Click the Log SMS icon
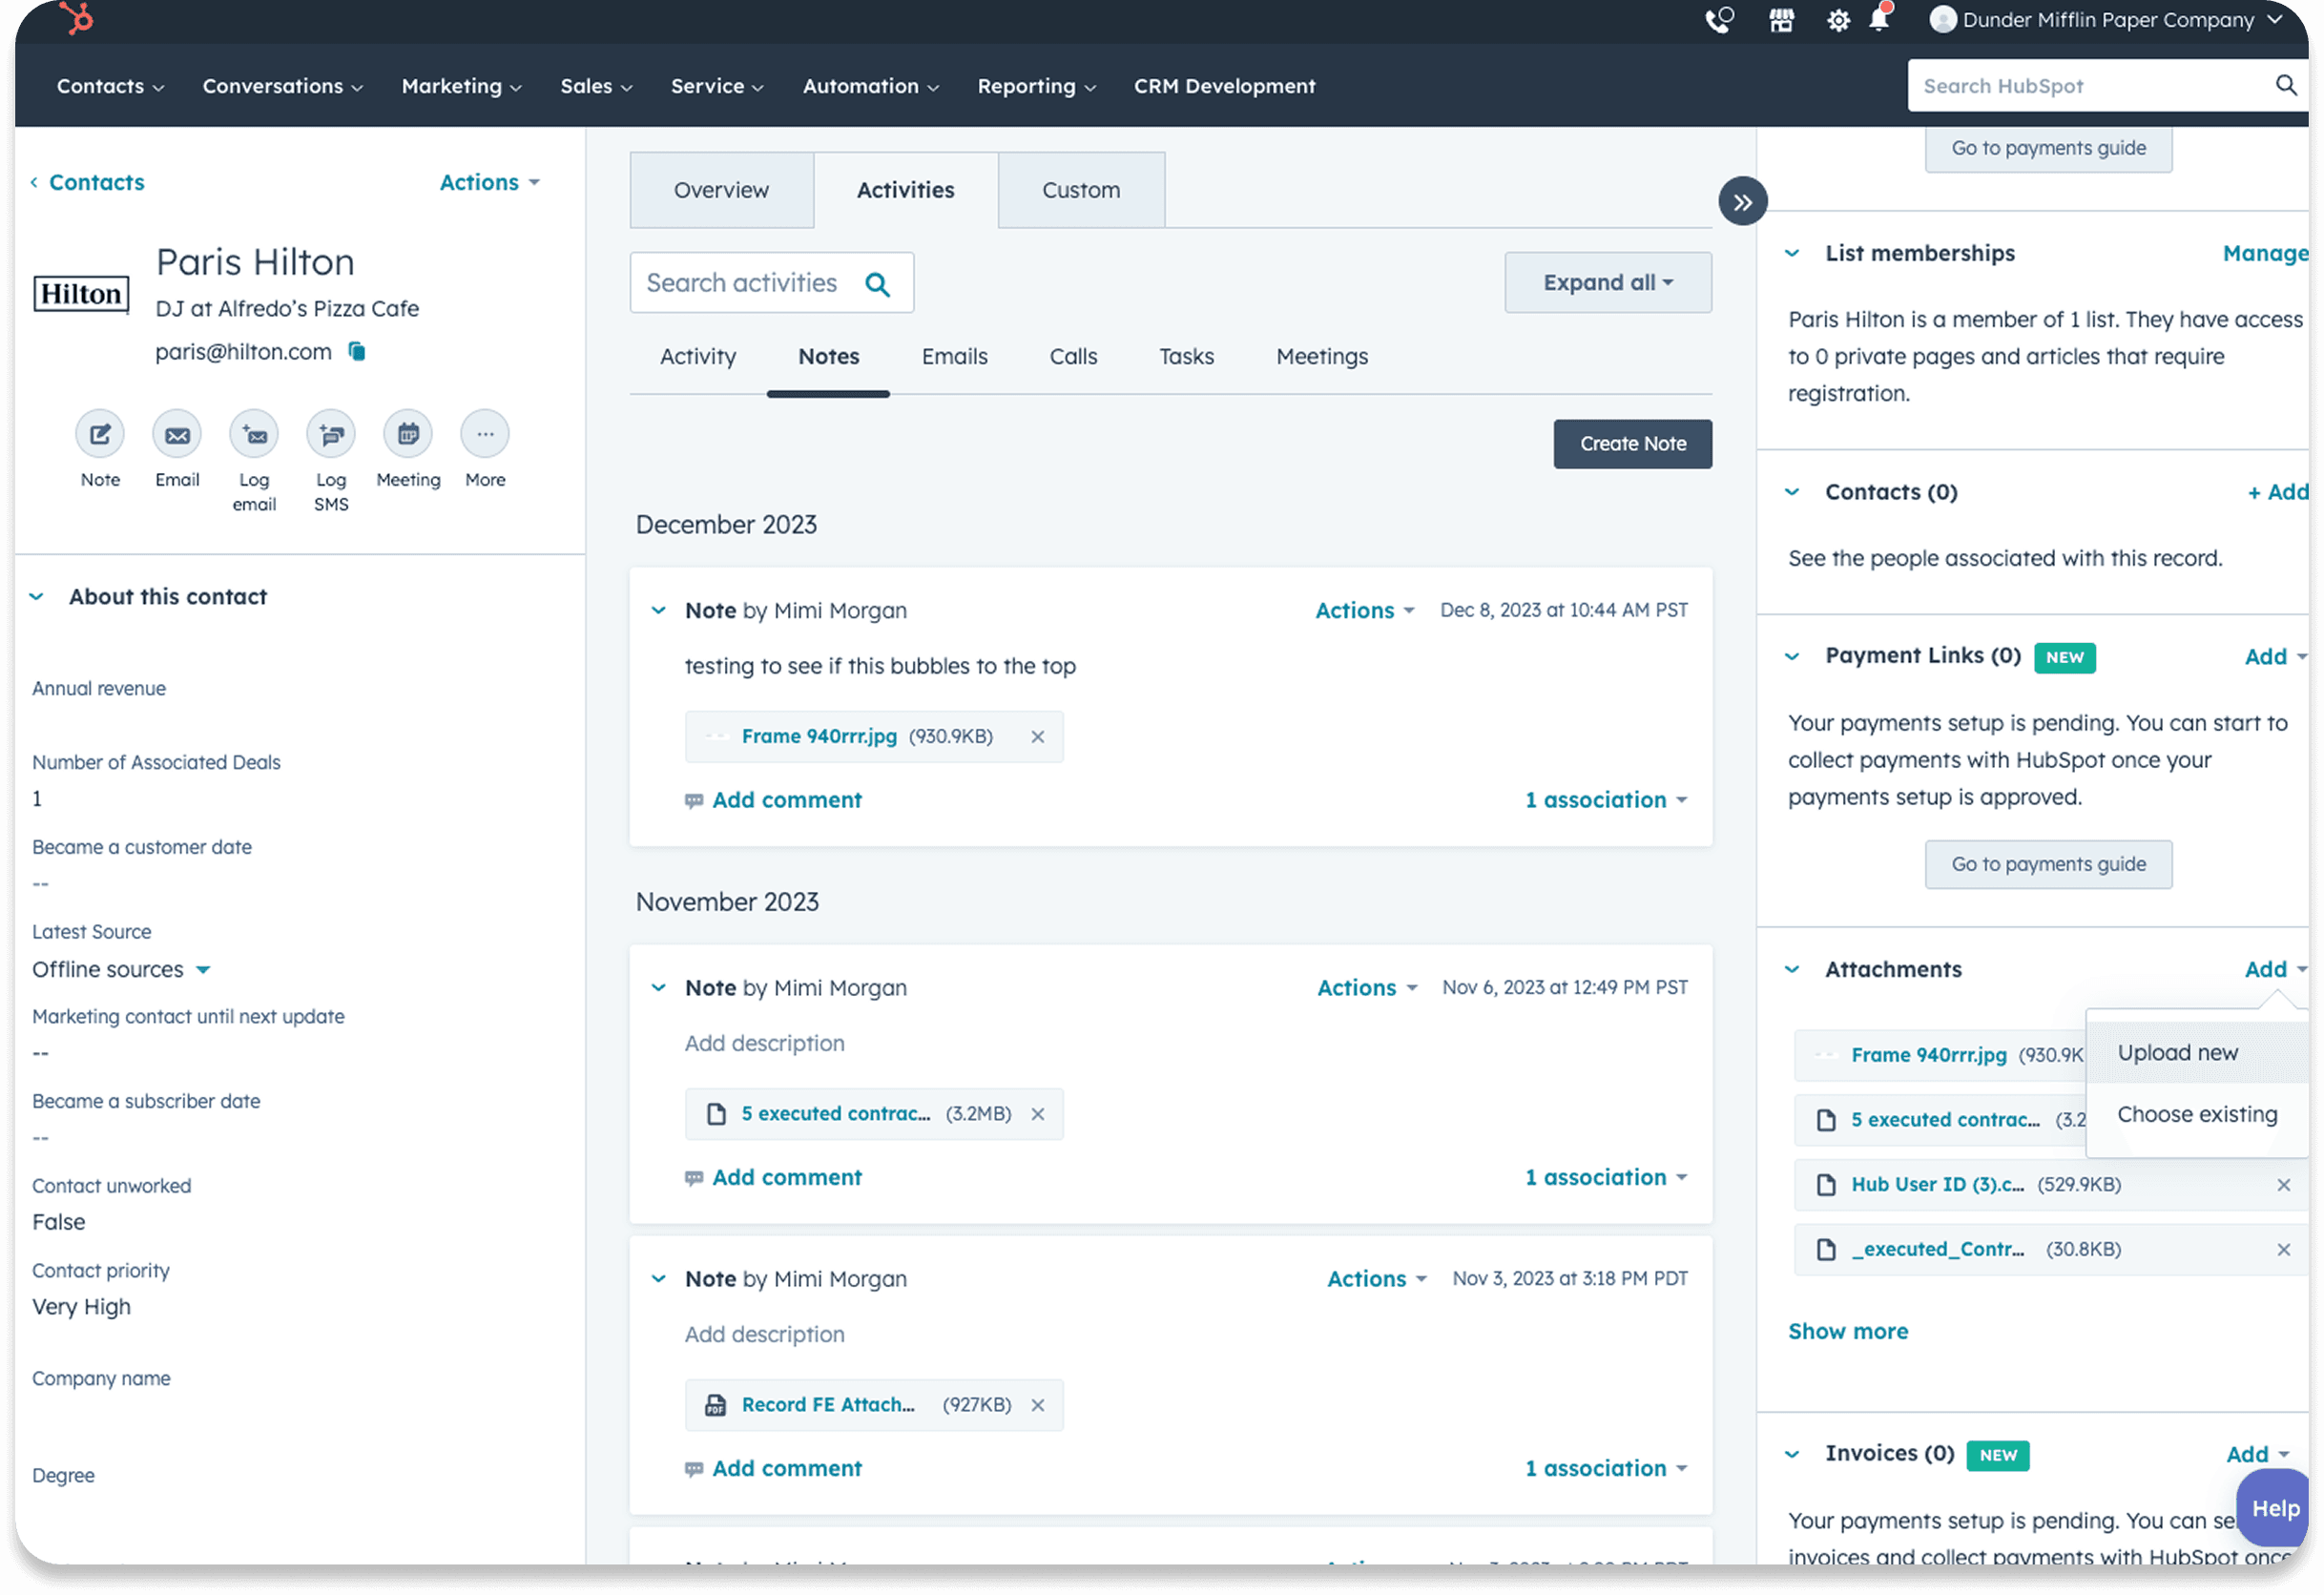 point(331,434)
